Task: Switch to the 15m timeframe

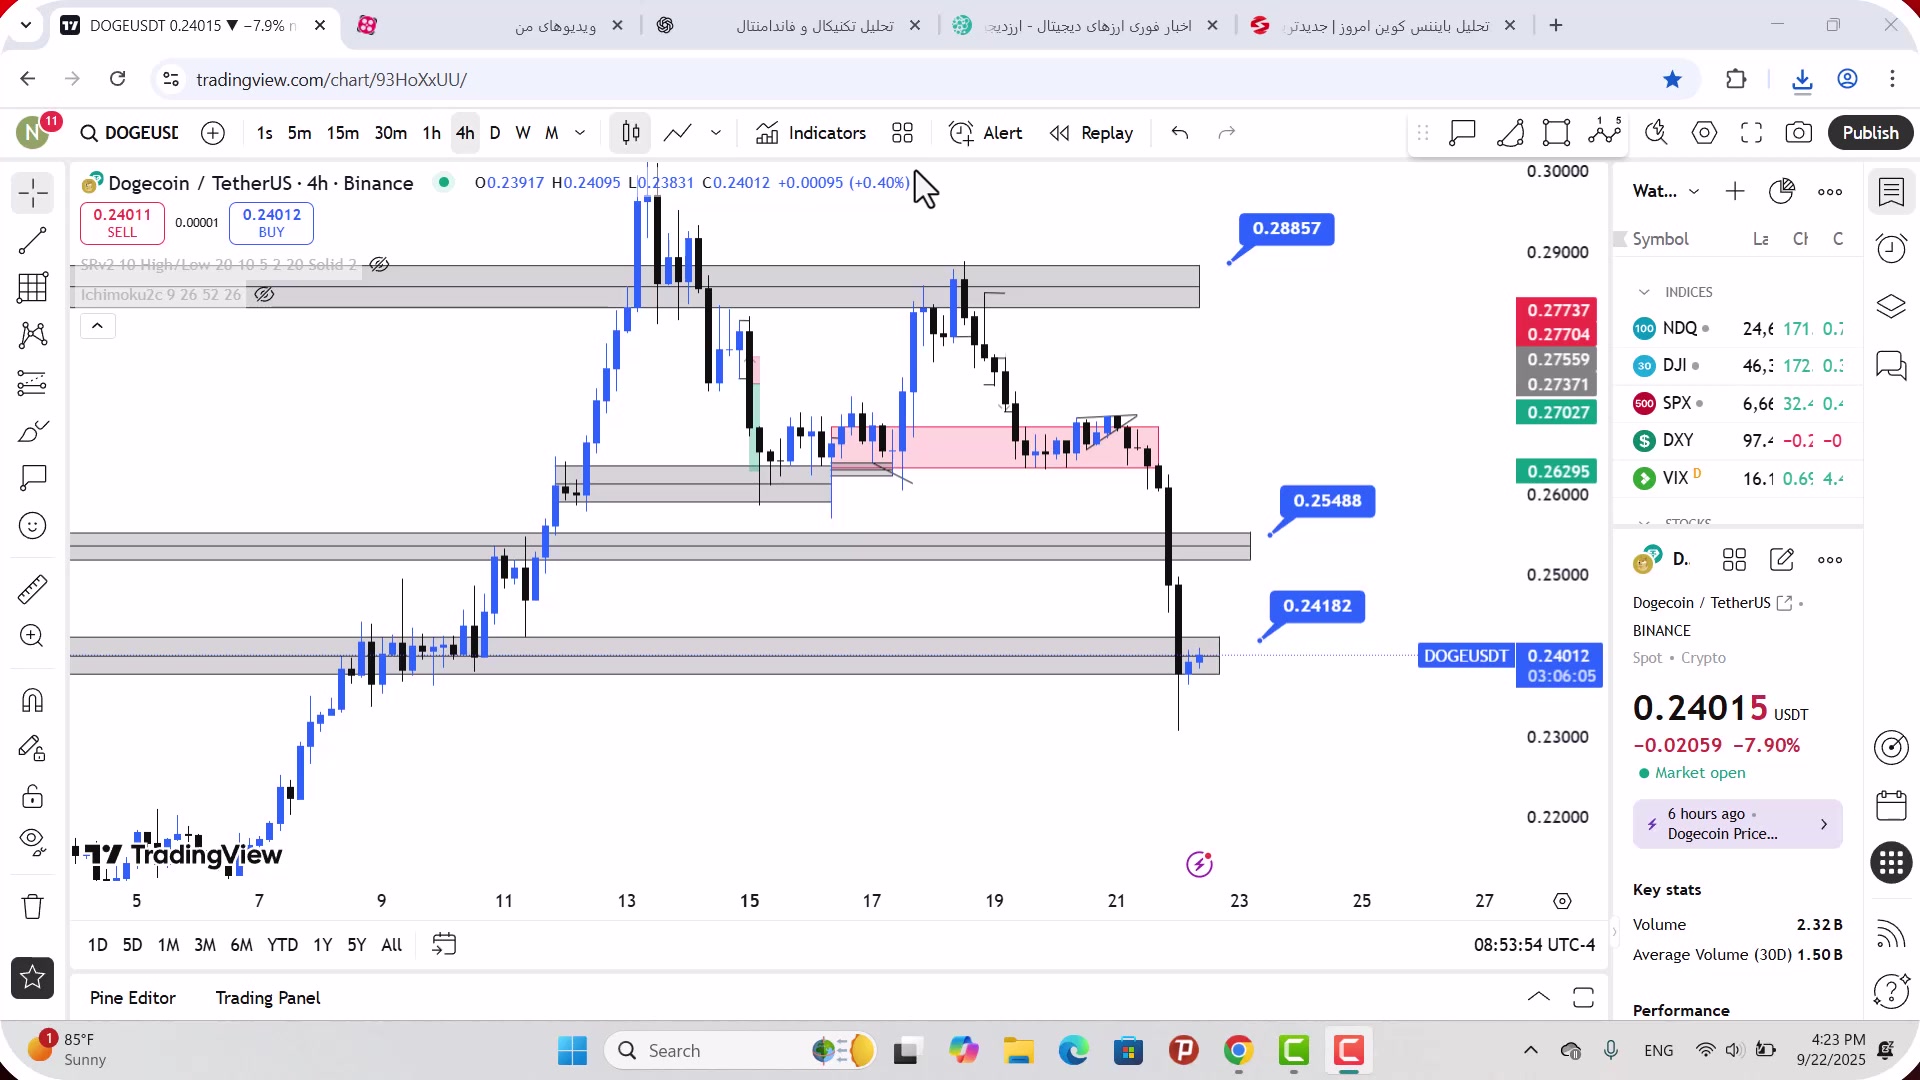Action: click(342, 133)
